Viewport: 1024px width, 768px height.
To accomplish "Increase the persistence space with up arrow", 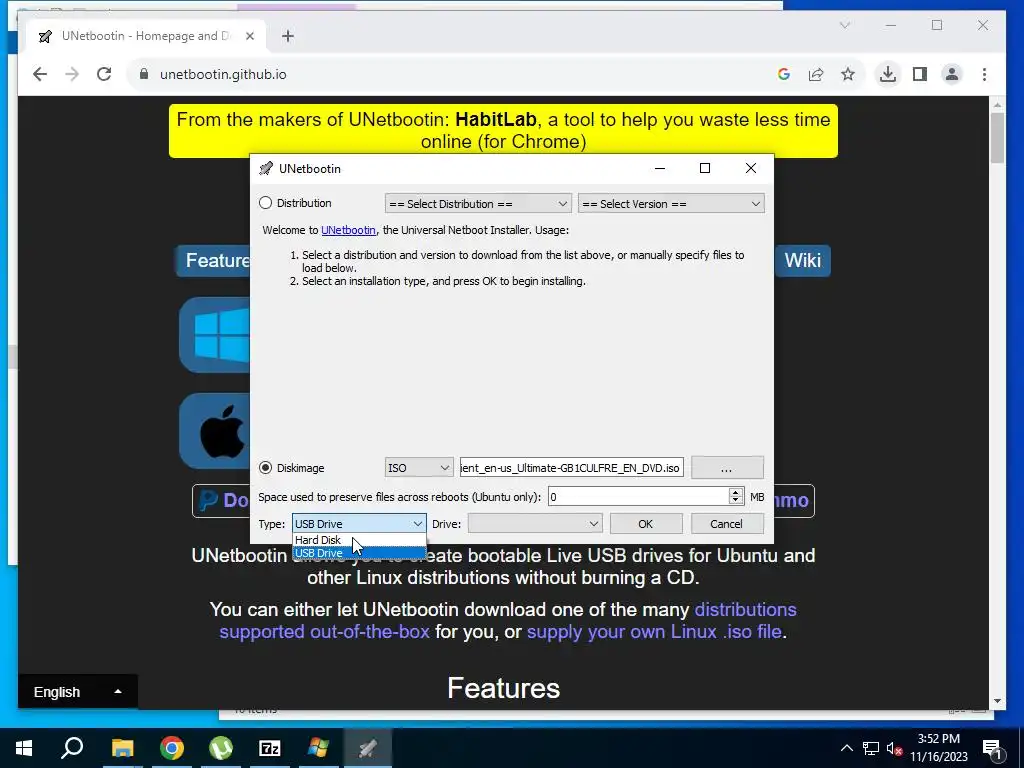I will pos(736,492).
